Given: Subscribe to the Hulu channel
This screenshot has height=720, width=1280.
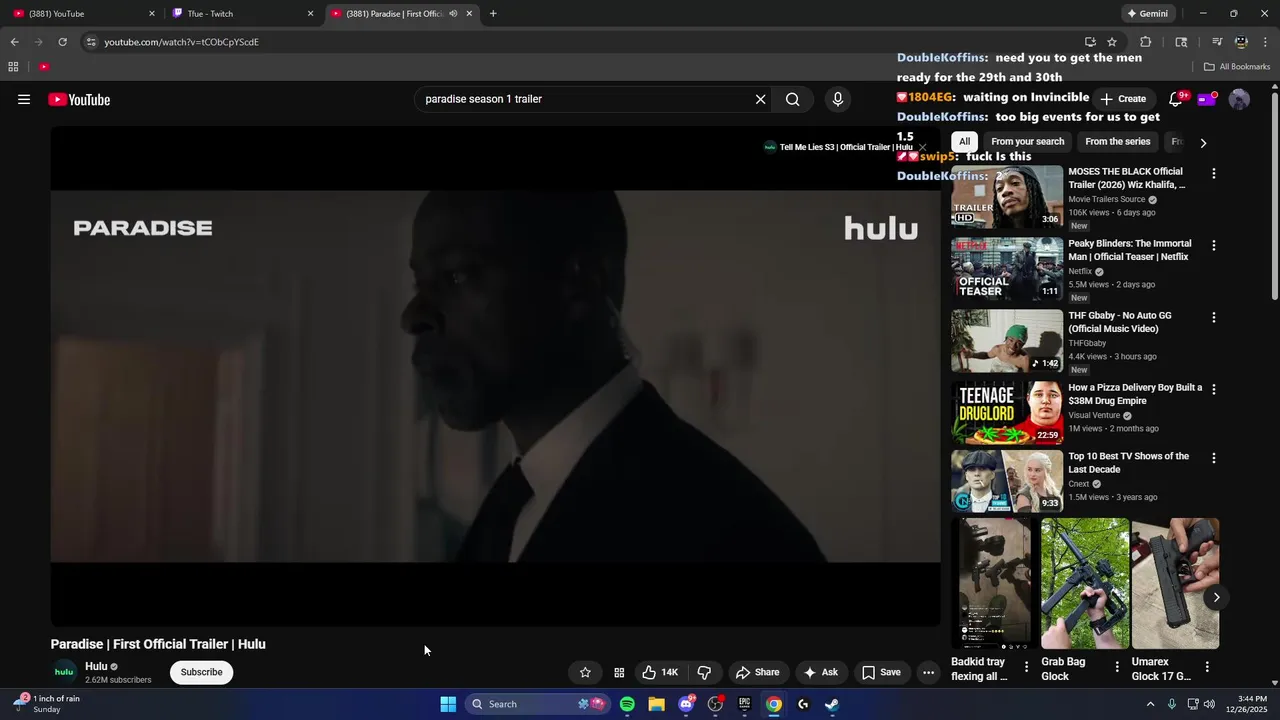Looking at the screenshot, I should tap(202, 672).
